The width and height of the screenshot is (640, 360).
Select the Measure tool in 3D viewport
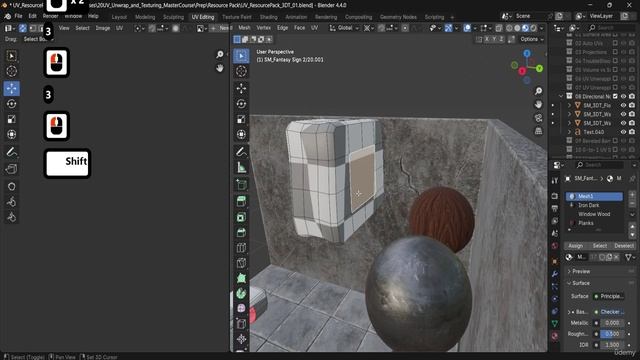click(241, 167)
